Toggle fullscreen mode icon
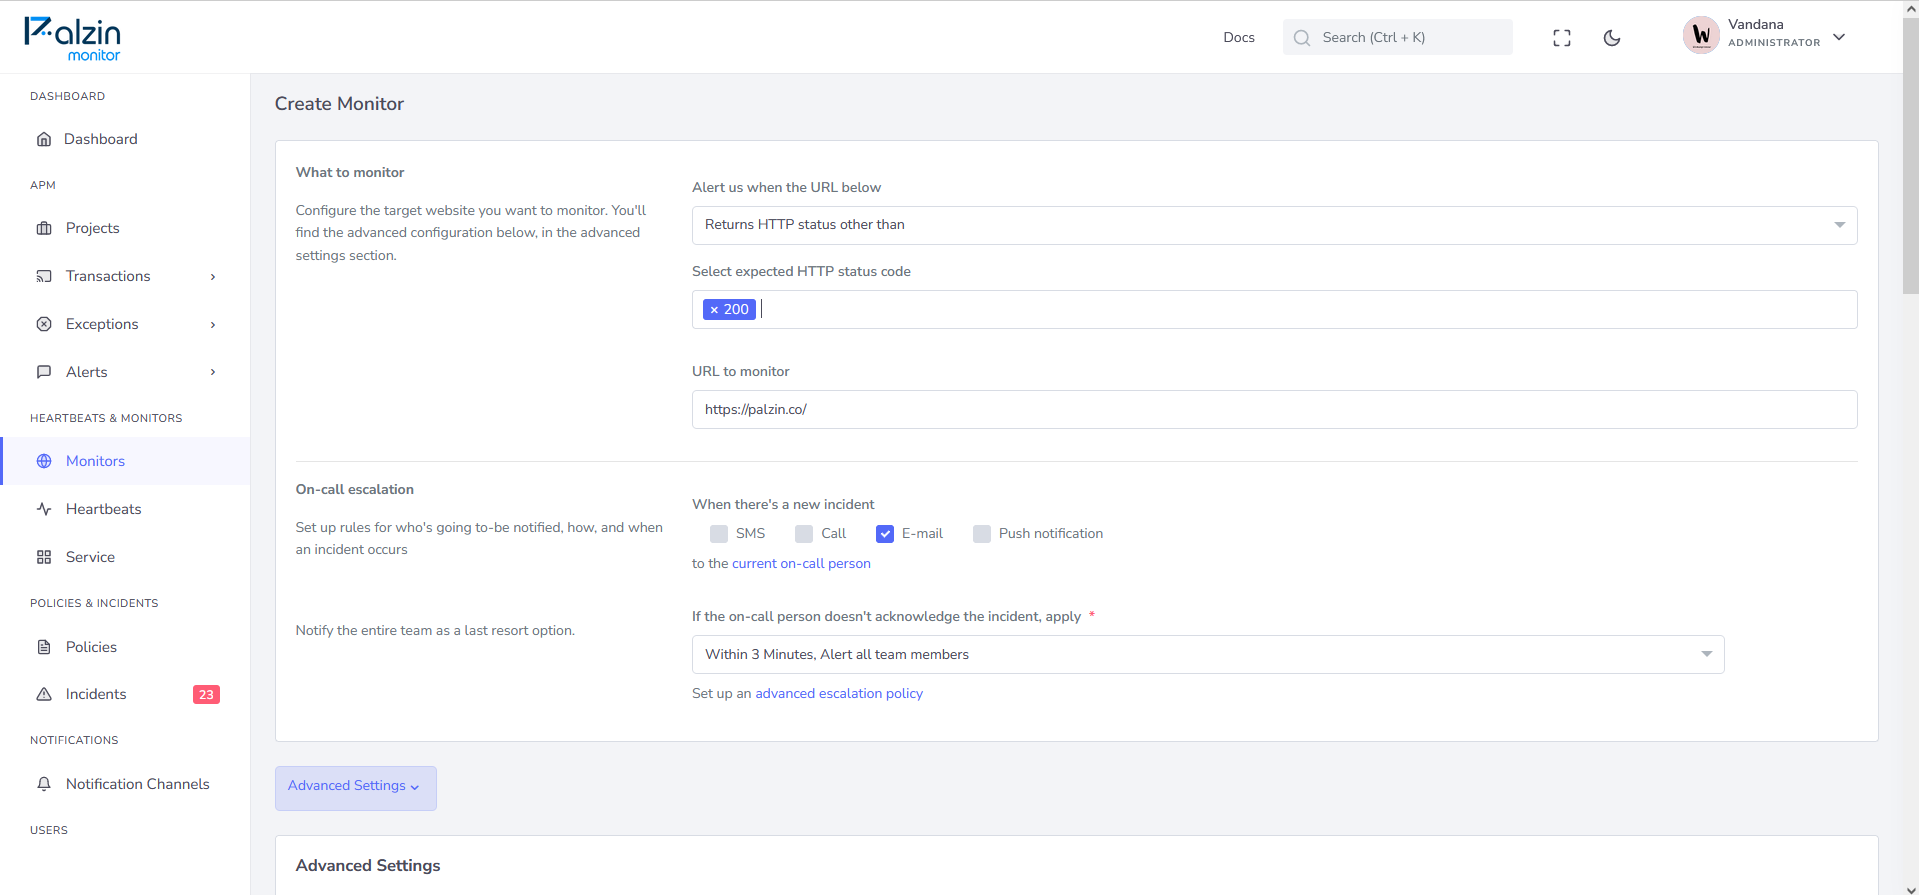 coord(1562,38)
